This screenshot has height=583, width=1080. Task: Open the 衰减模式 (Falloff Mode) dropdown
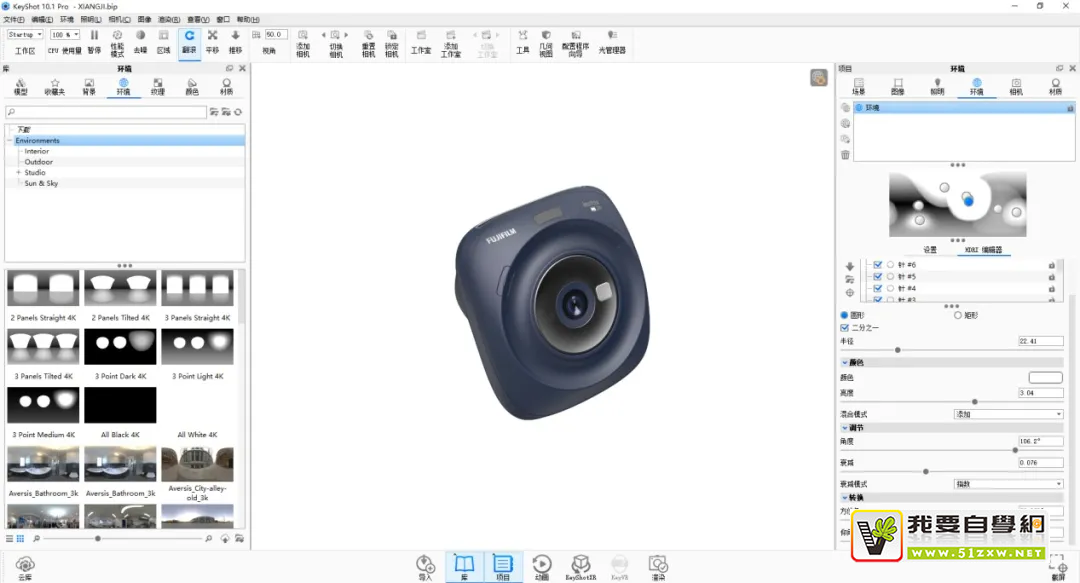tap(1008, 484)
